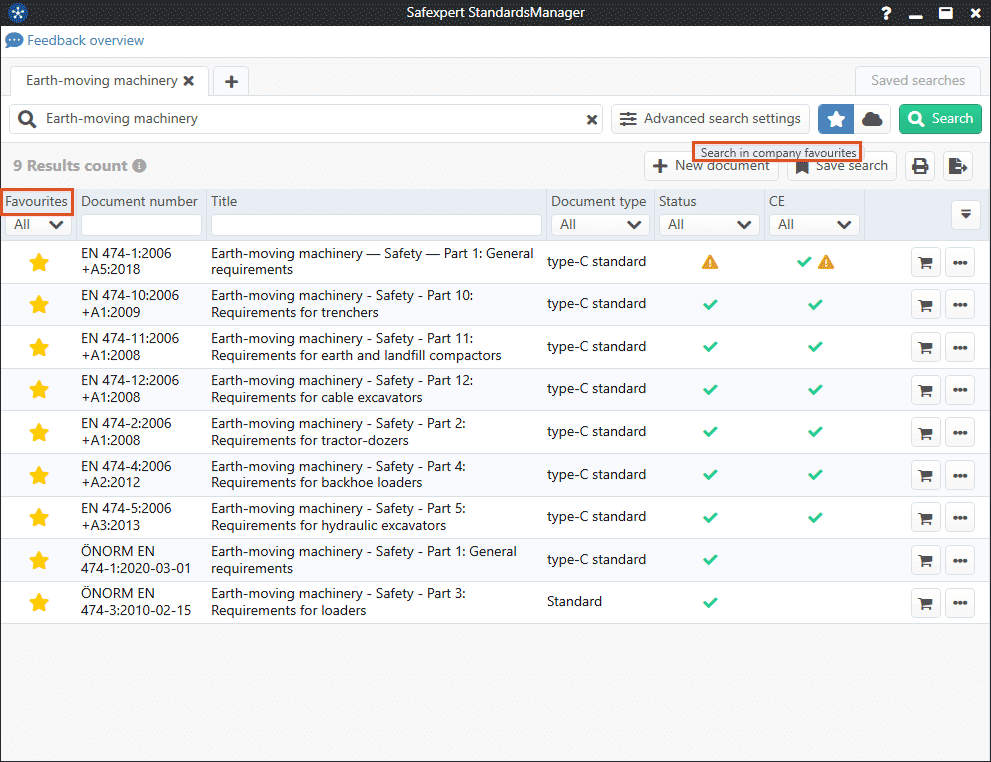Screen dimensions: 991x762
Task: Open the Document type filter dropdown
Action: 600,225
